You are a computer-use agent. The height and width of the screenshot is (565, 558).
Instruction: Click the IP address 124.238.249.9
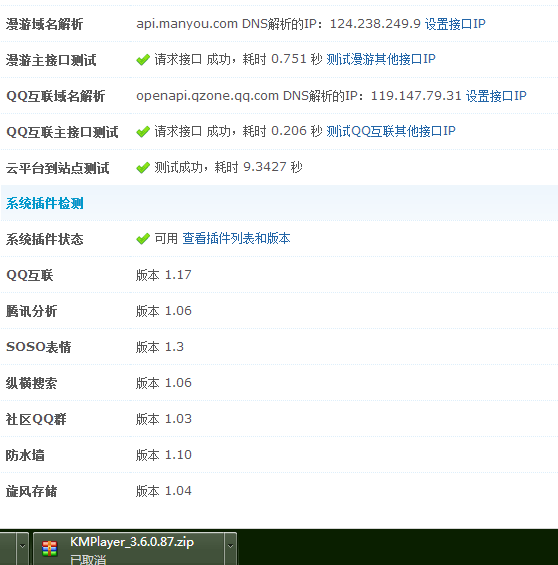click(x=375, y=24)
